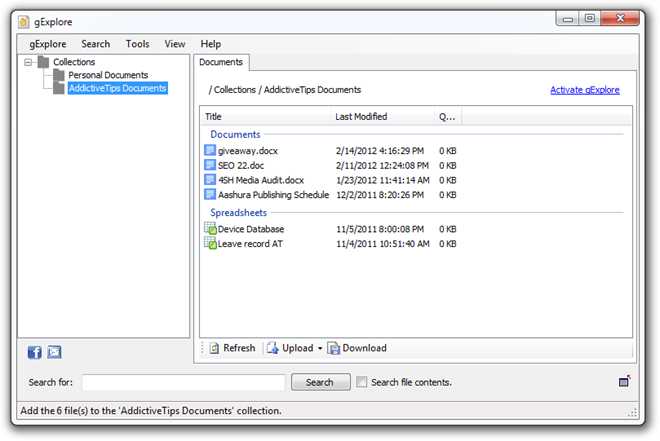The image size is (660, 441).
Task: Sort by the Title column header
Action: tap(265, 117)
